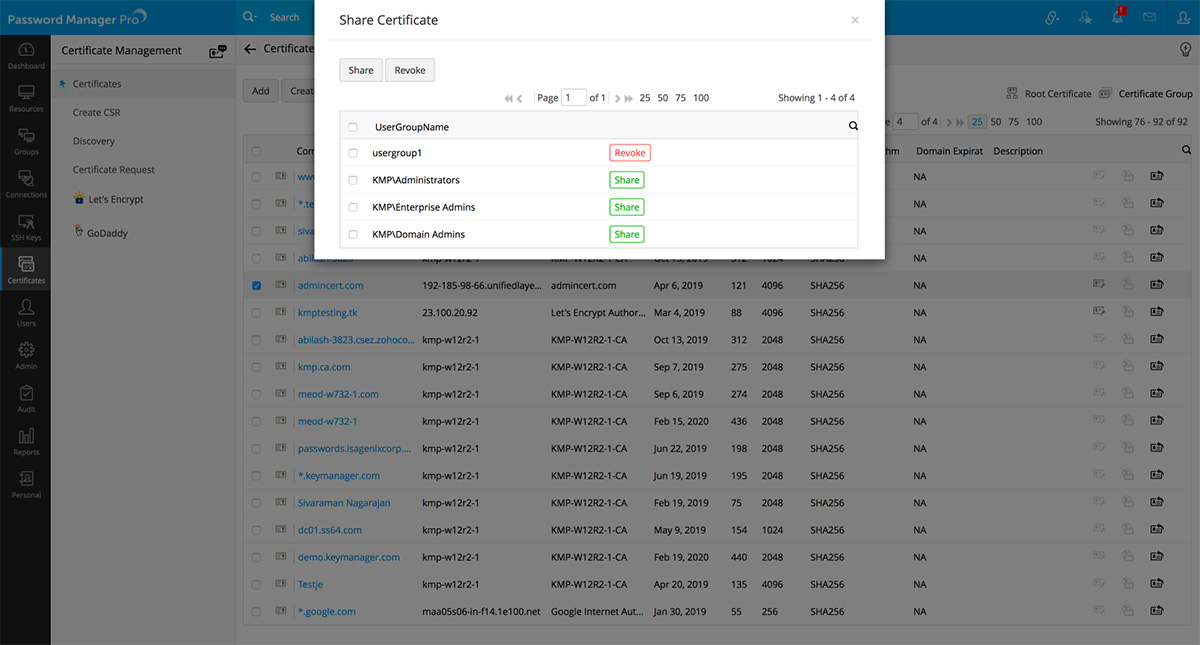Go to next page arrow in dialog
Viewport: 1200px width, 645px height.
(616, 98)
